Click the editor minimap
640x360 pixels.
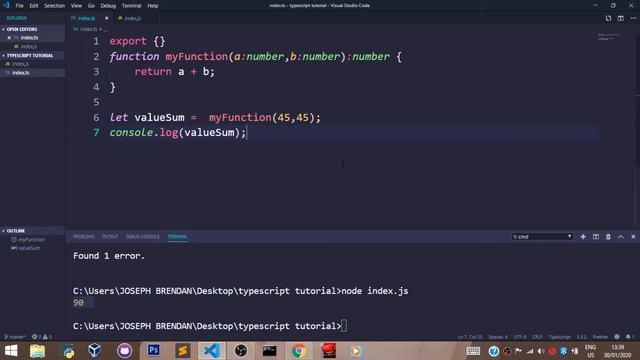(609, 37)
